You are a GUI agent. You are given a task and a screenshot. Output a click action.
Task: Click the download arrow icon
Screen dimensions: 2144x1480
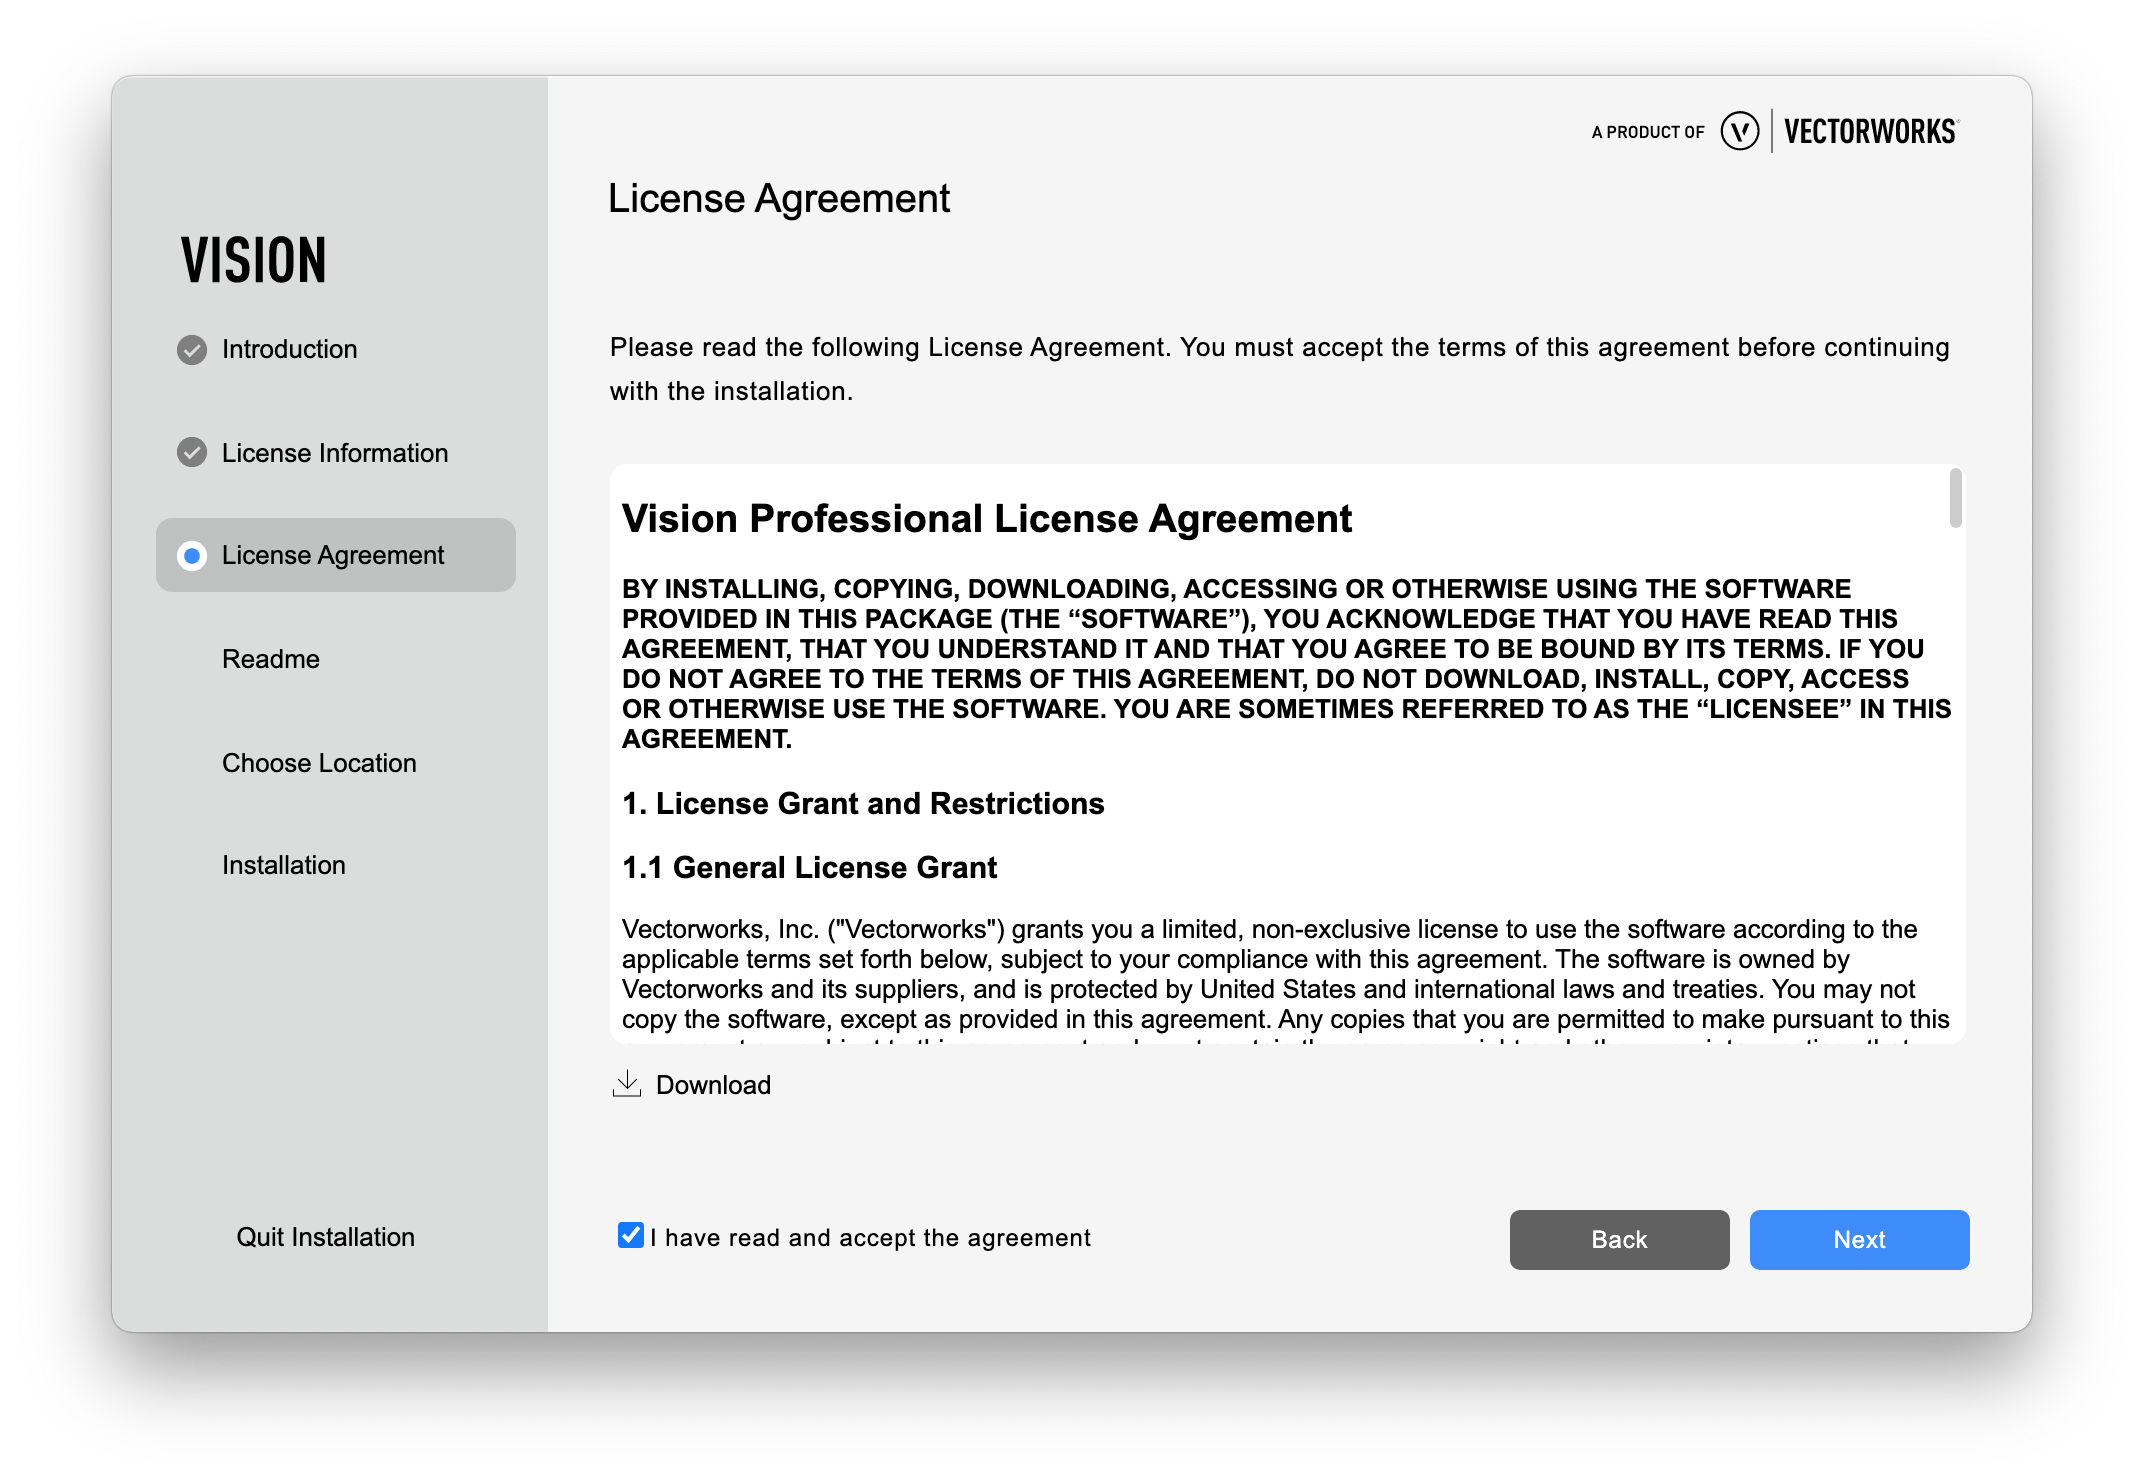[x=627, y=1084]
